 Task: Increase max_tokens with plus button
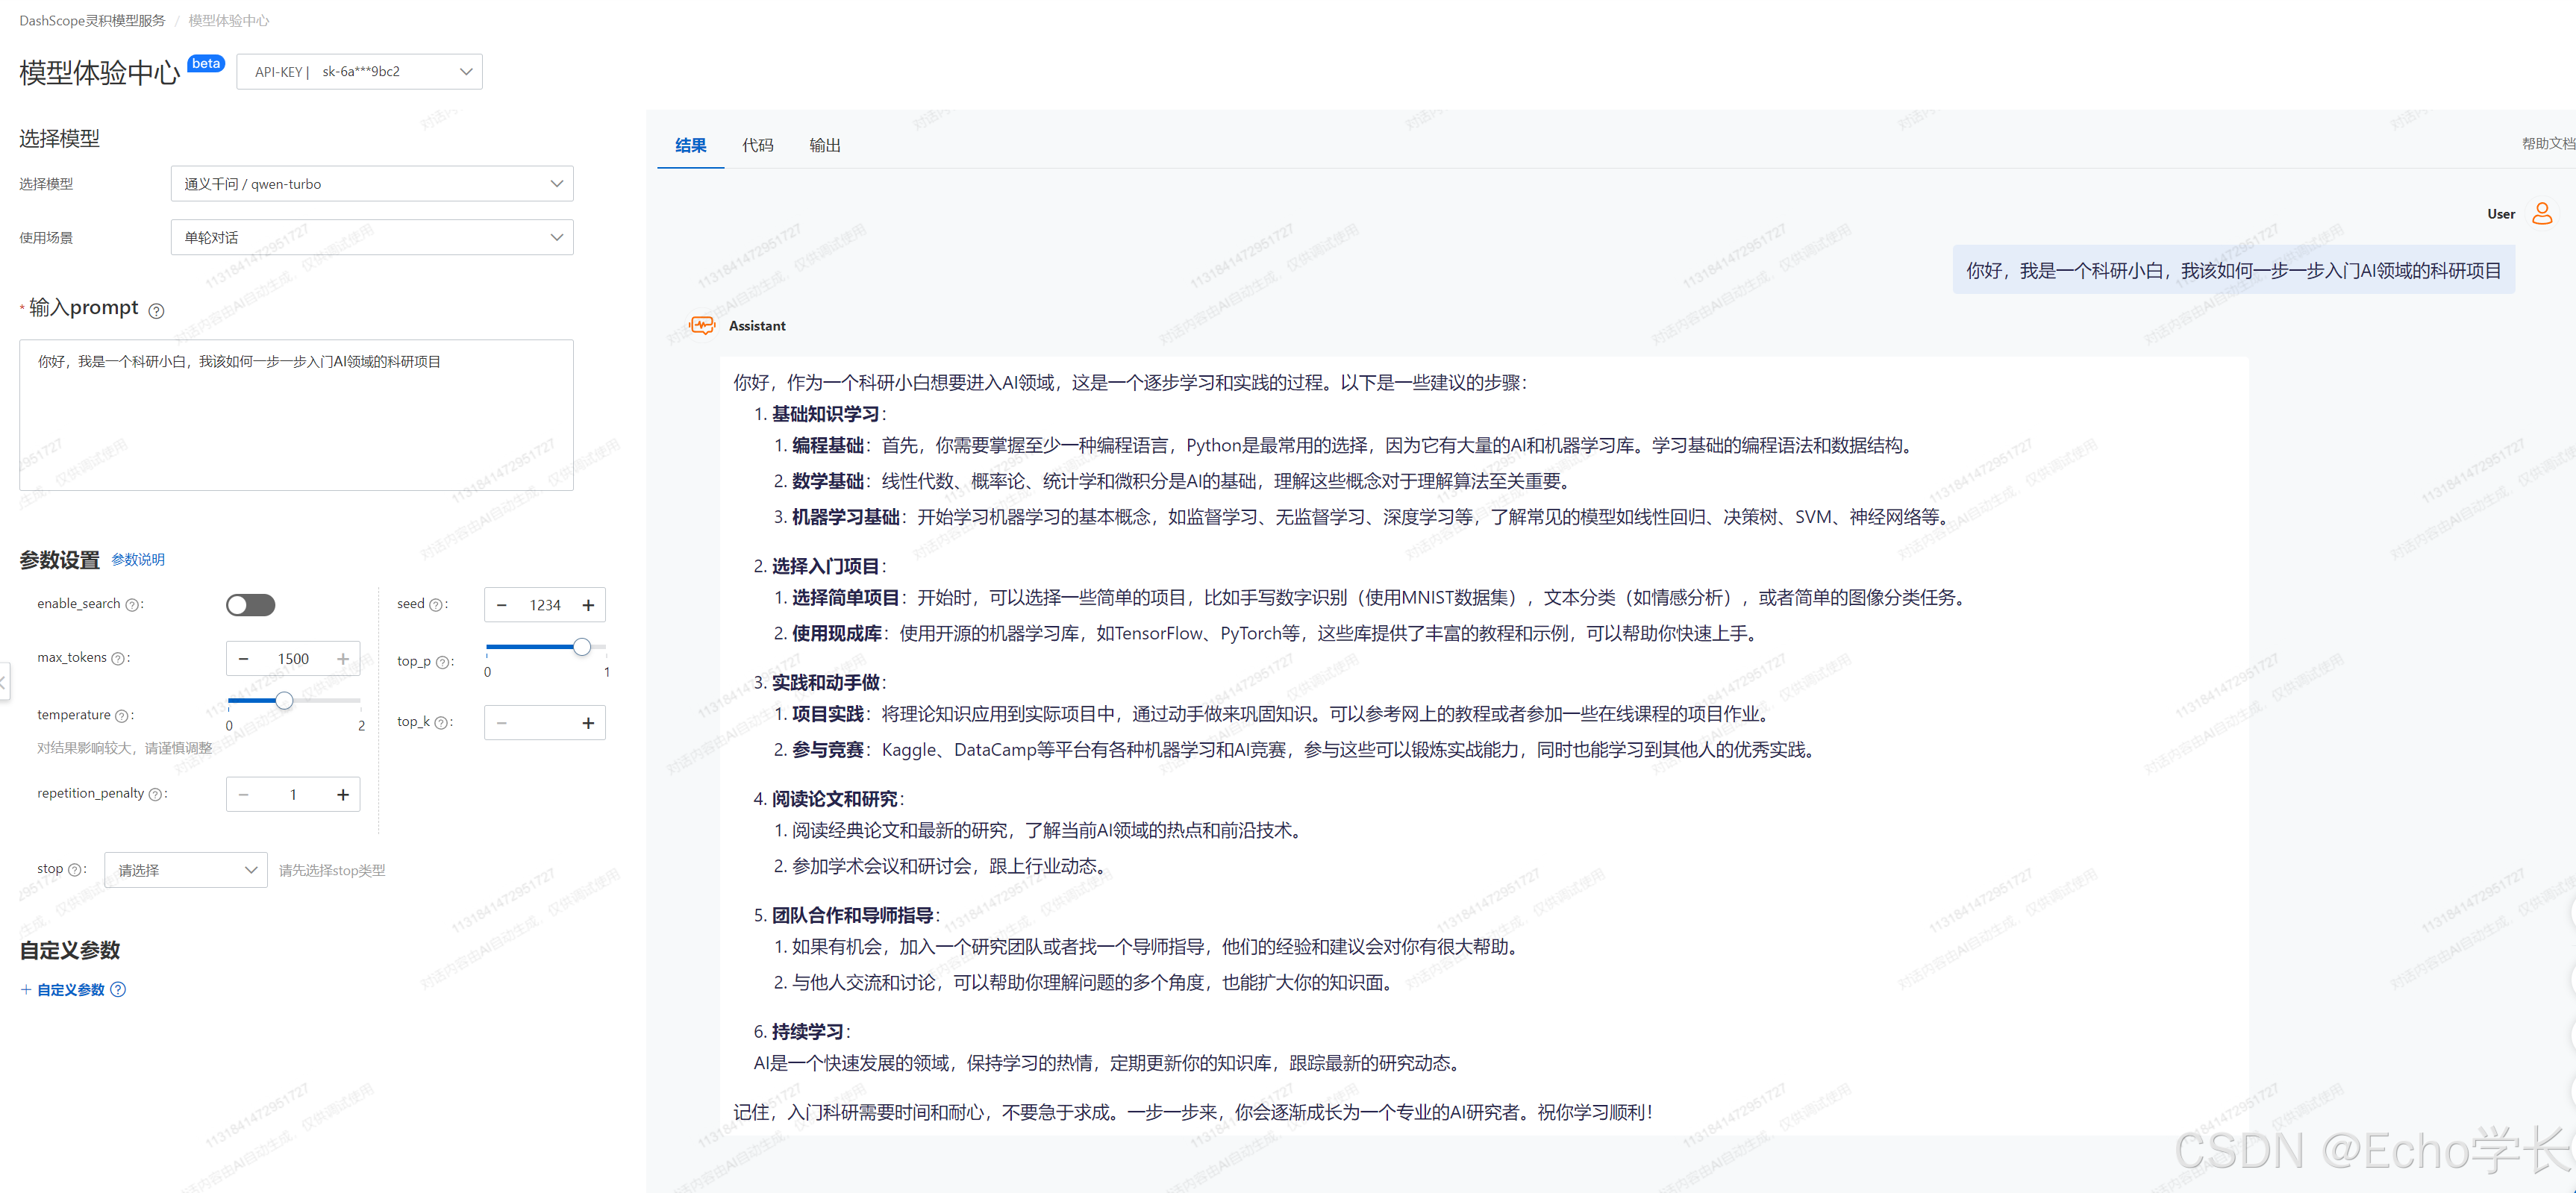343,658
